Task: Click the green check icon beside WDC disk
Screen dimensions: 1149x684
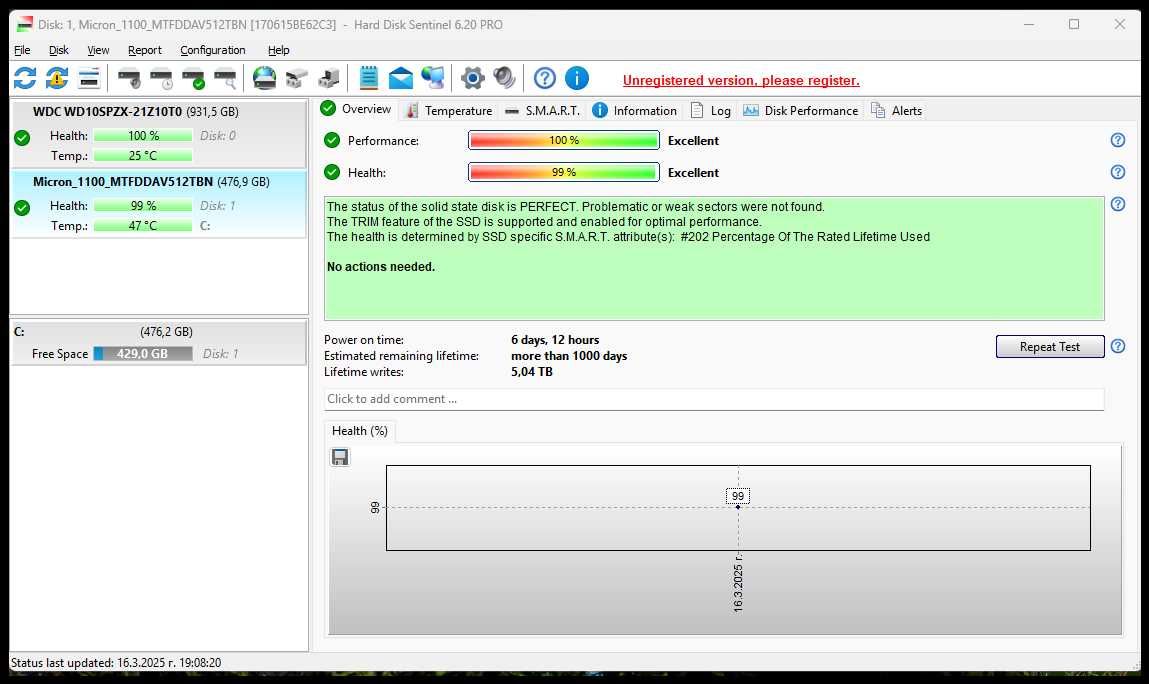Action: pos(22,137)
